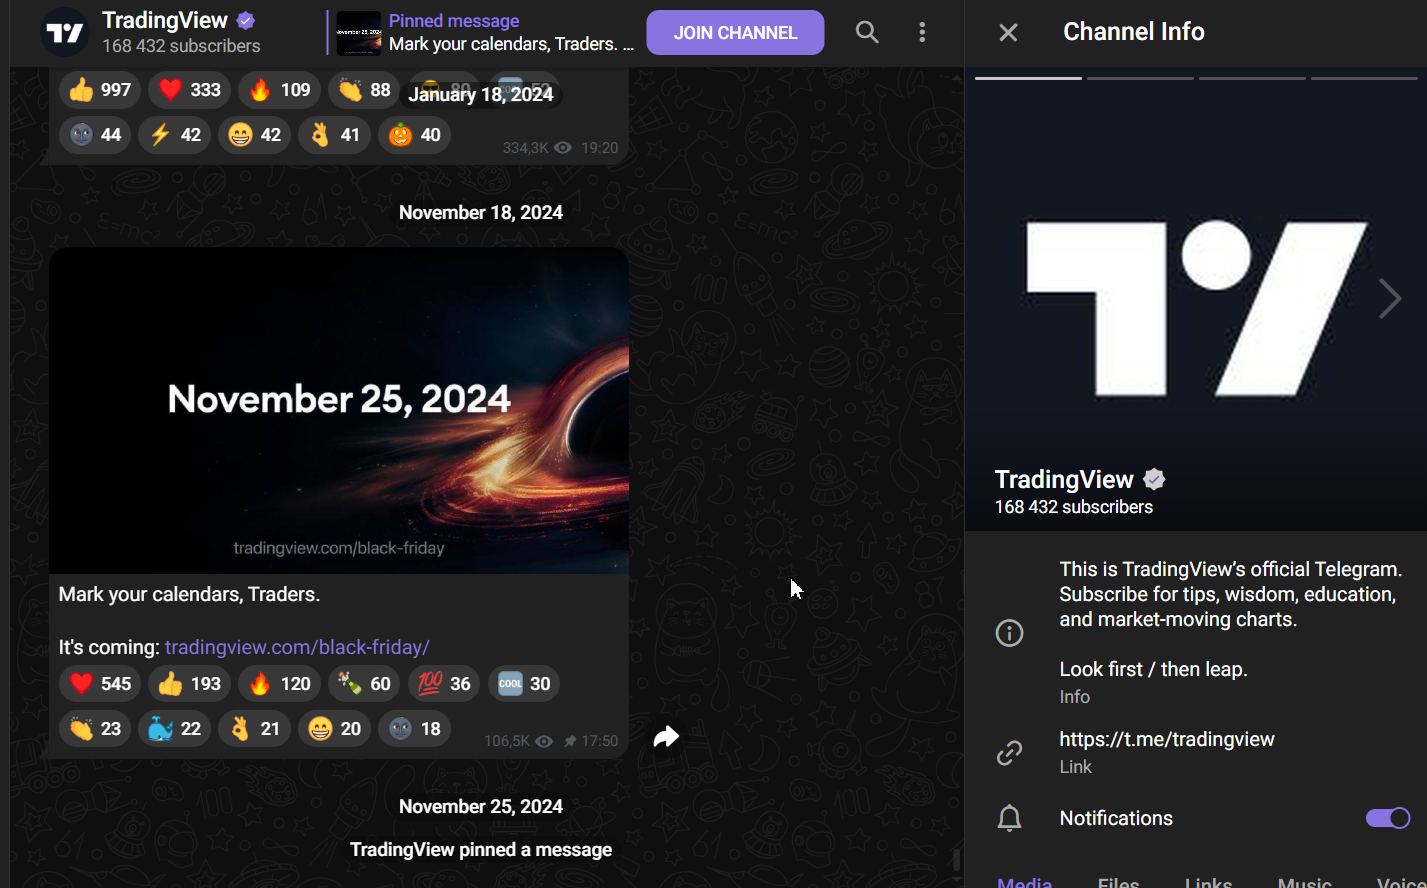
Task: Switch to the Files tab
Action: [1118, 883]
